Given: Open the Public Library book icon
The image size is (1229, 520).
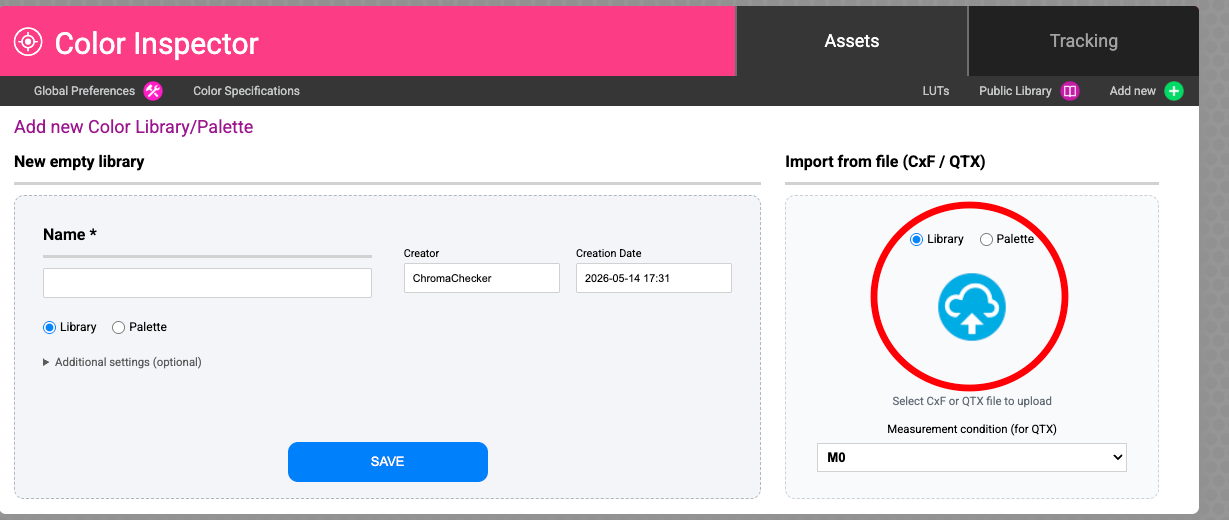Looking at the screenshot, I should click(1070, 91).
